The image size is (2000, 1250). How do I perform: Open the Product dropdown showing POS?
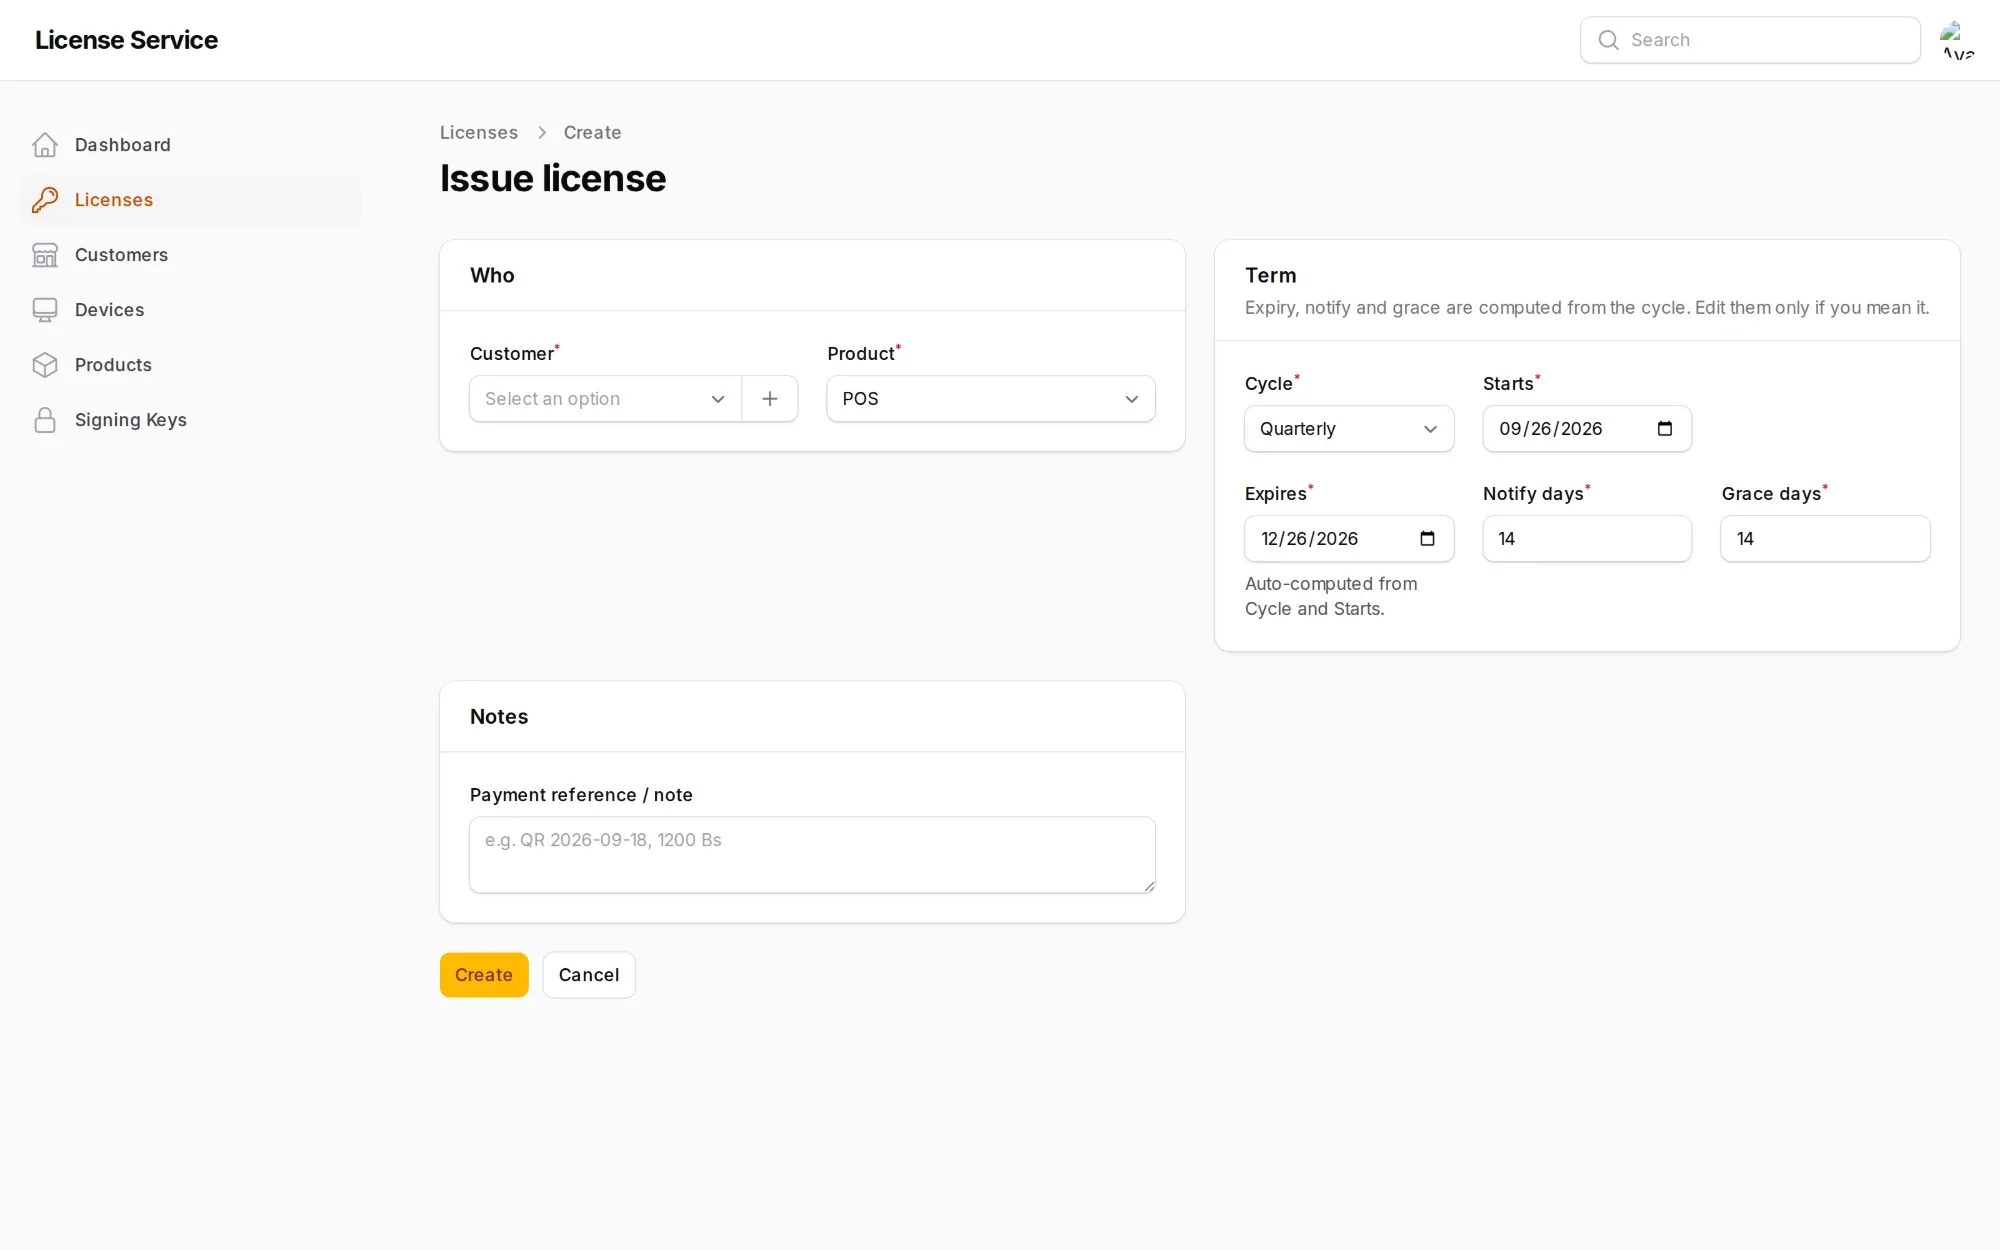(991, 399)
